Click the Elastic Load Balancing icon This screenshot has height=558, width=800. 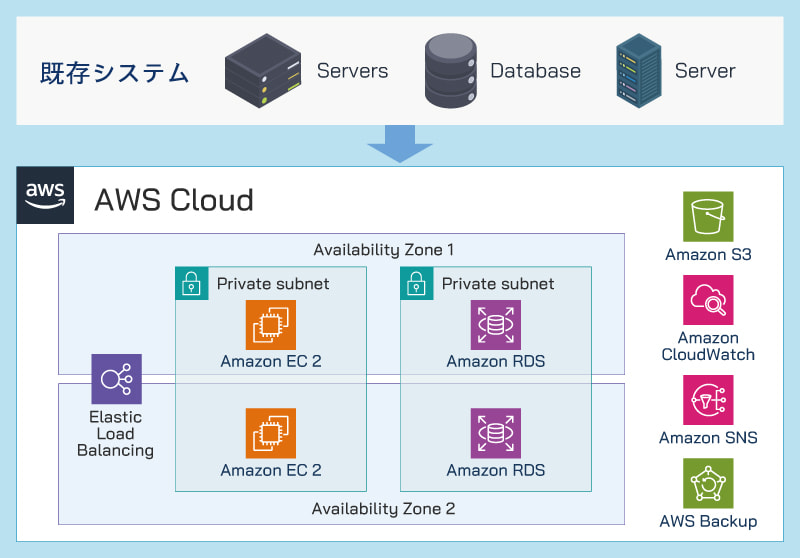[117, 379]
